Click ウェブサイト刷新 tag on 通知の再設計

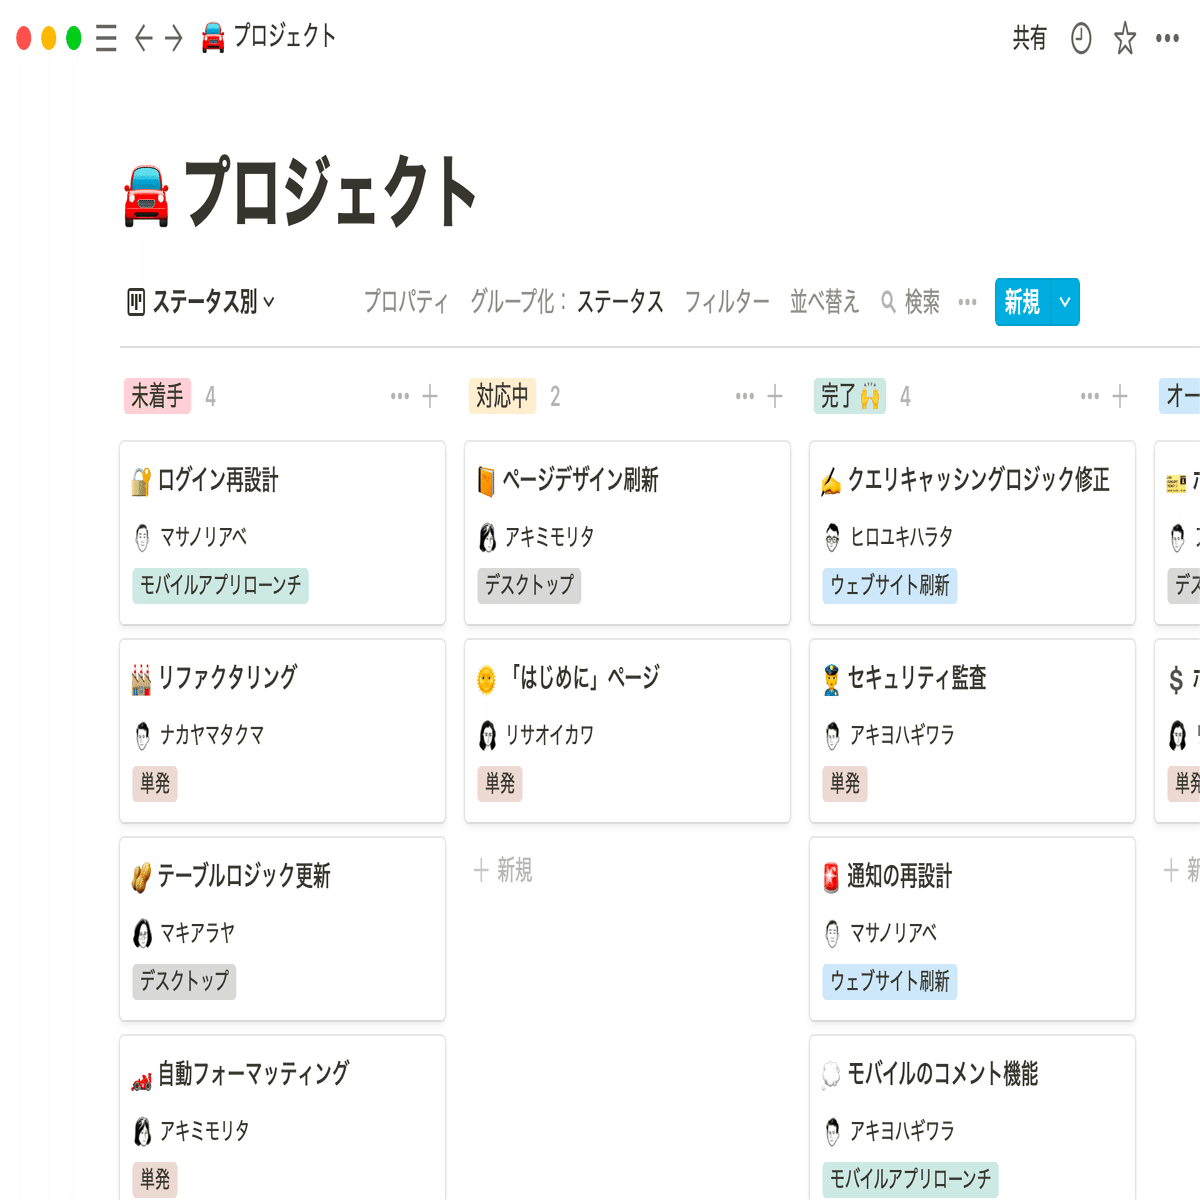(889, 981)
